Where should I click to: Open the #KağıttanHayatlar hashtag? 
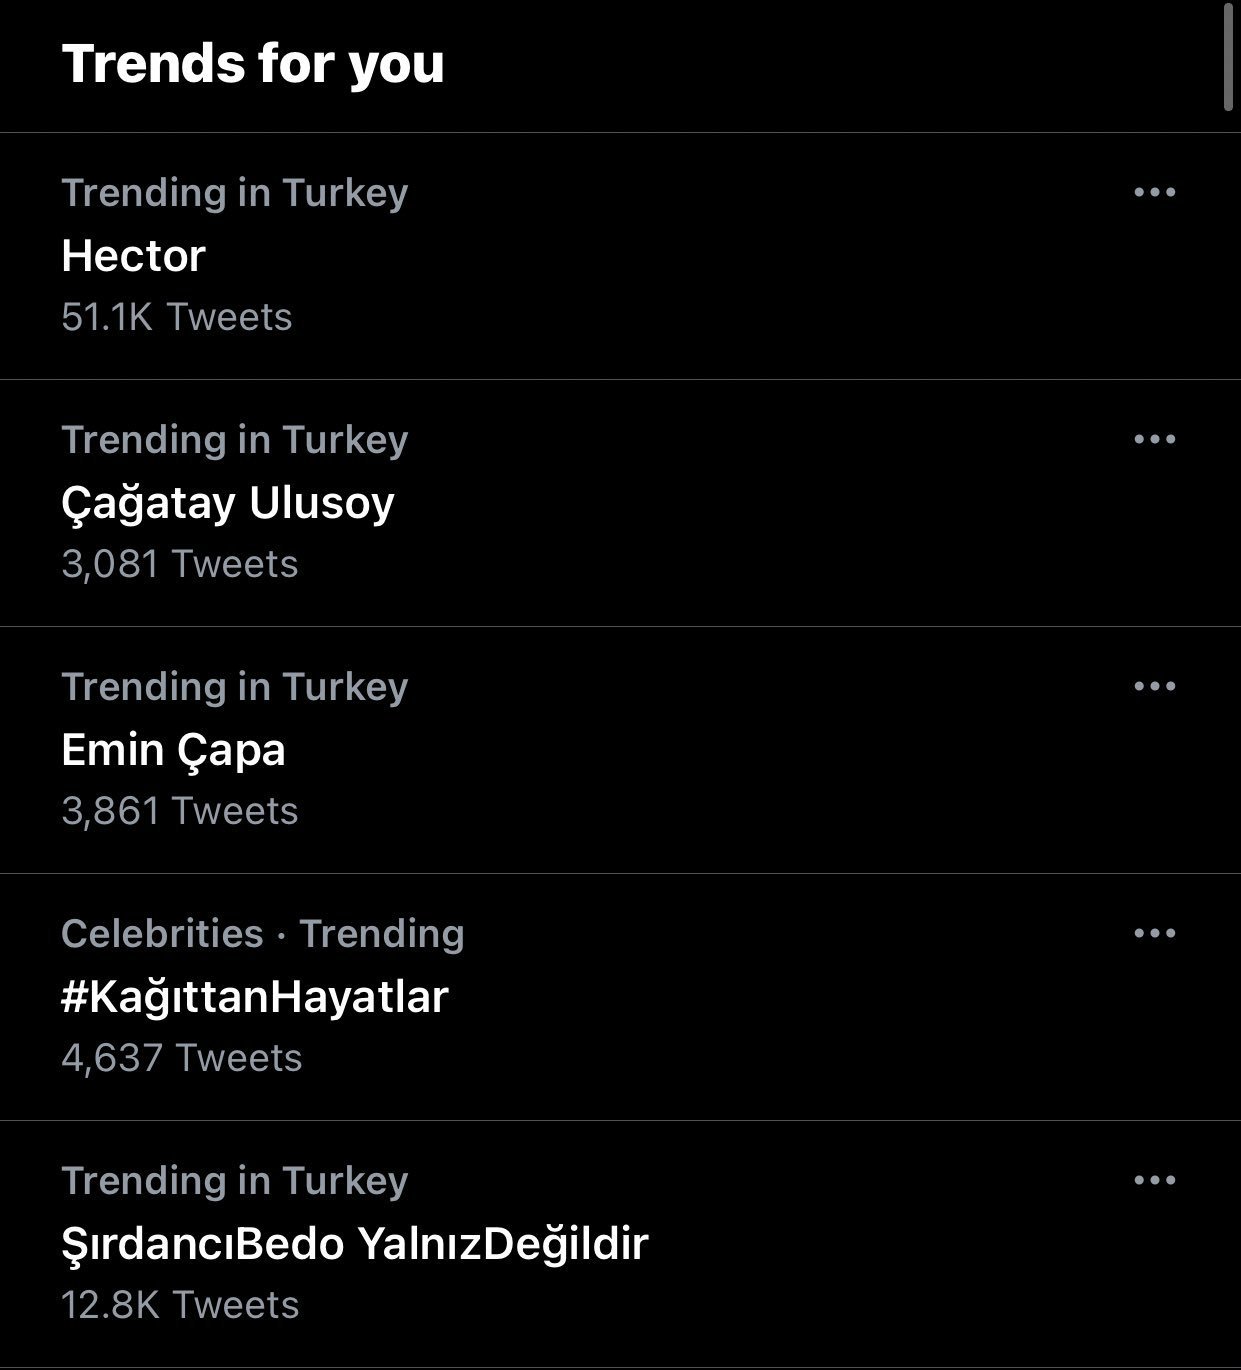pos(254,997)
